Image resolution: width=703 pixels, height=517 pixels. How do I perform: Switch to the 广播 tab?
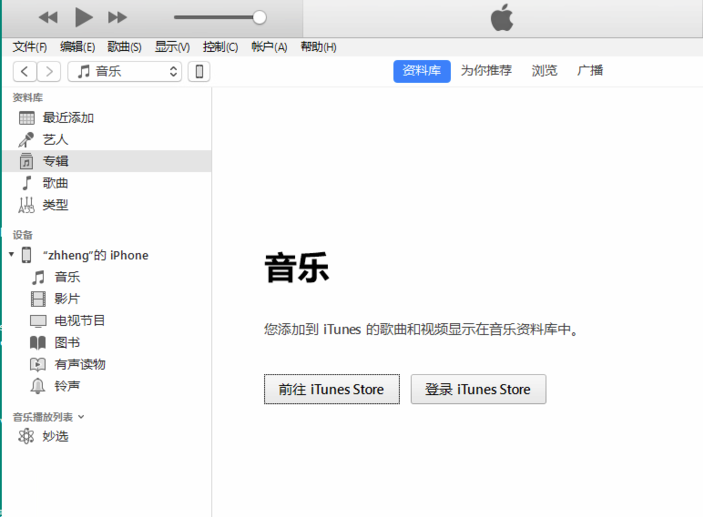pyautogui.click(x=590, y=71)
